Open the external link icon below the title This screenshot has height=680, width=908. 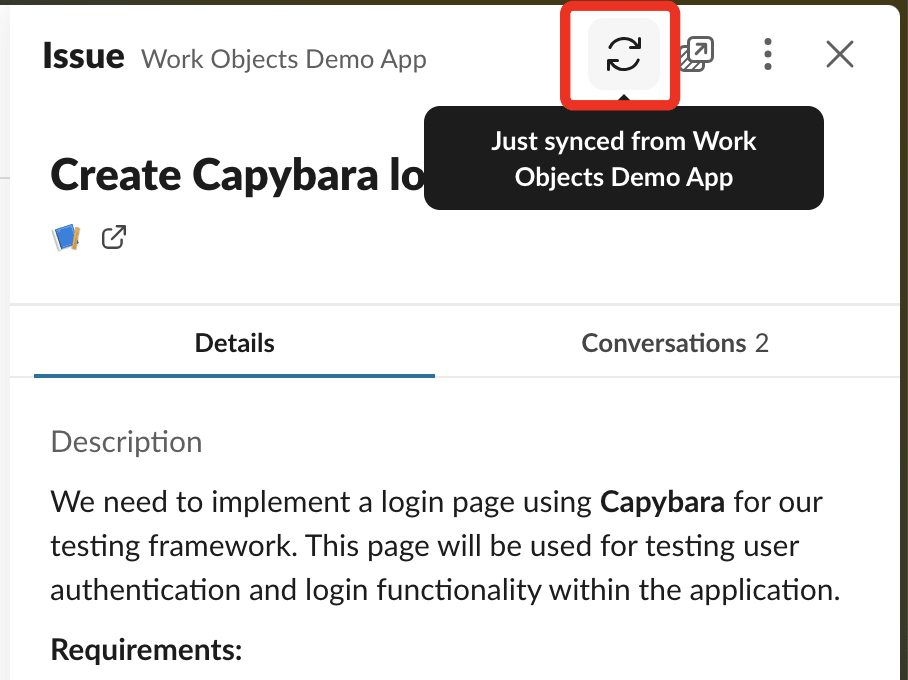coord(113,237)
